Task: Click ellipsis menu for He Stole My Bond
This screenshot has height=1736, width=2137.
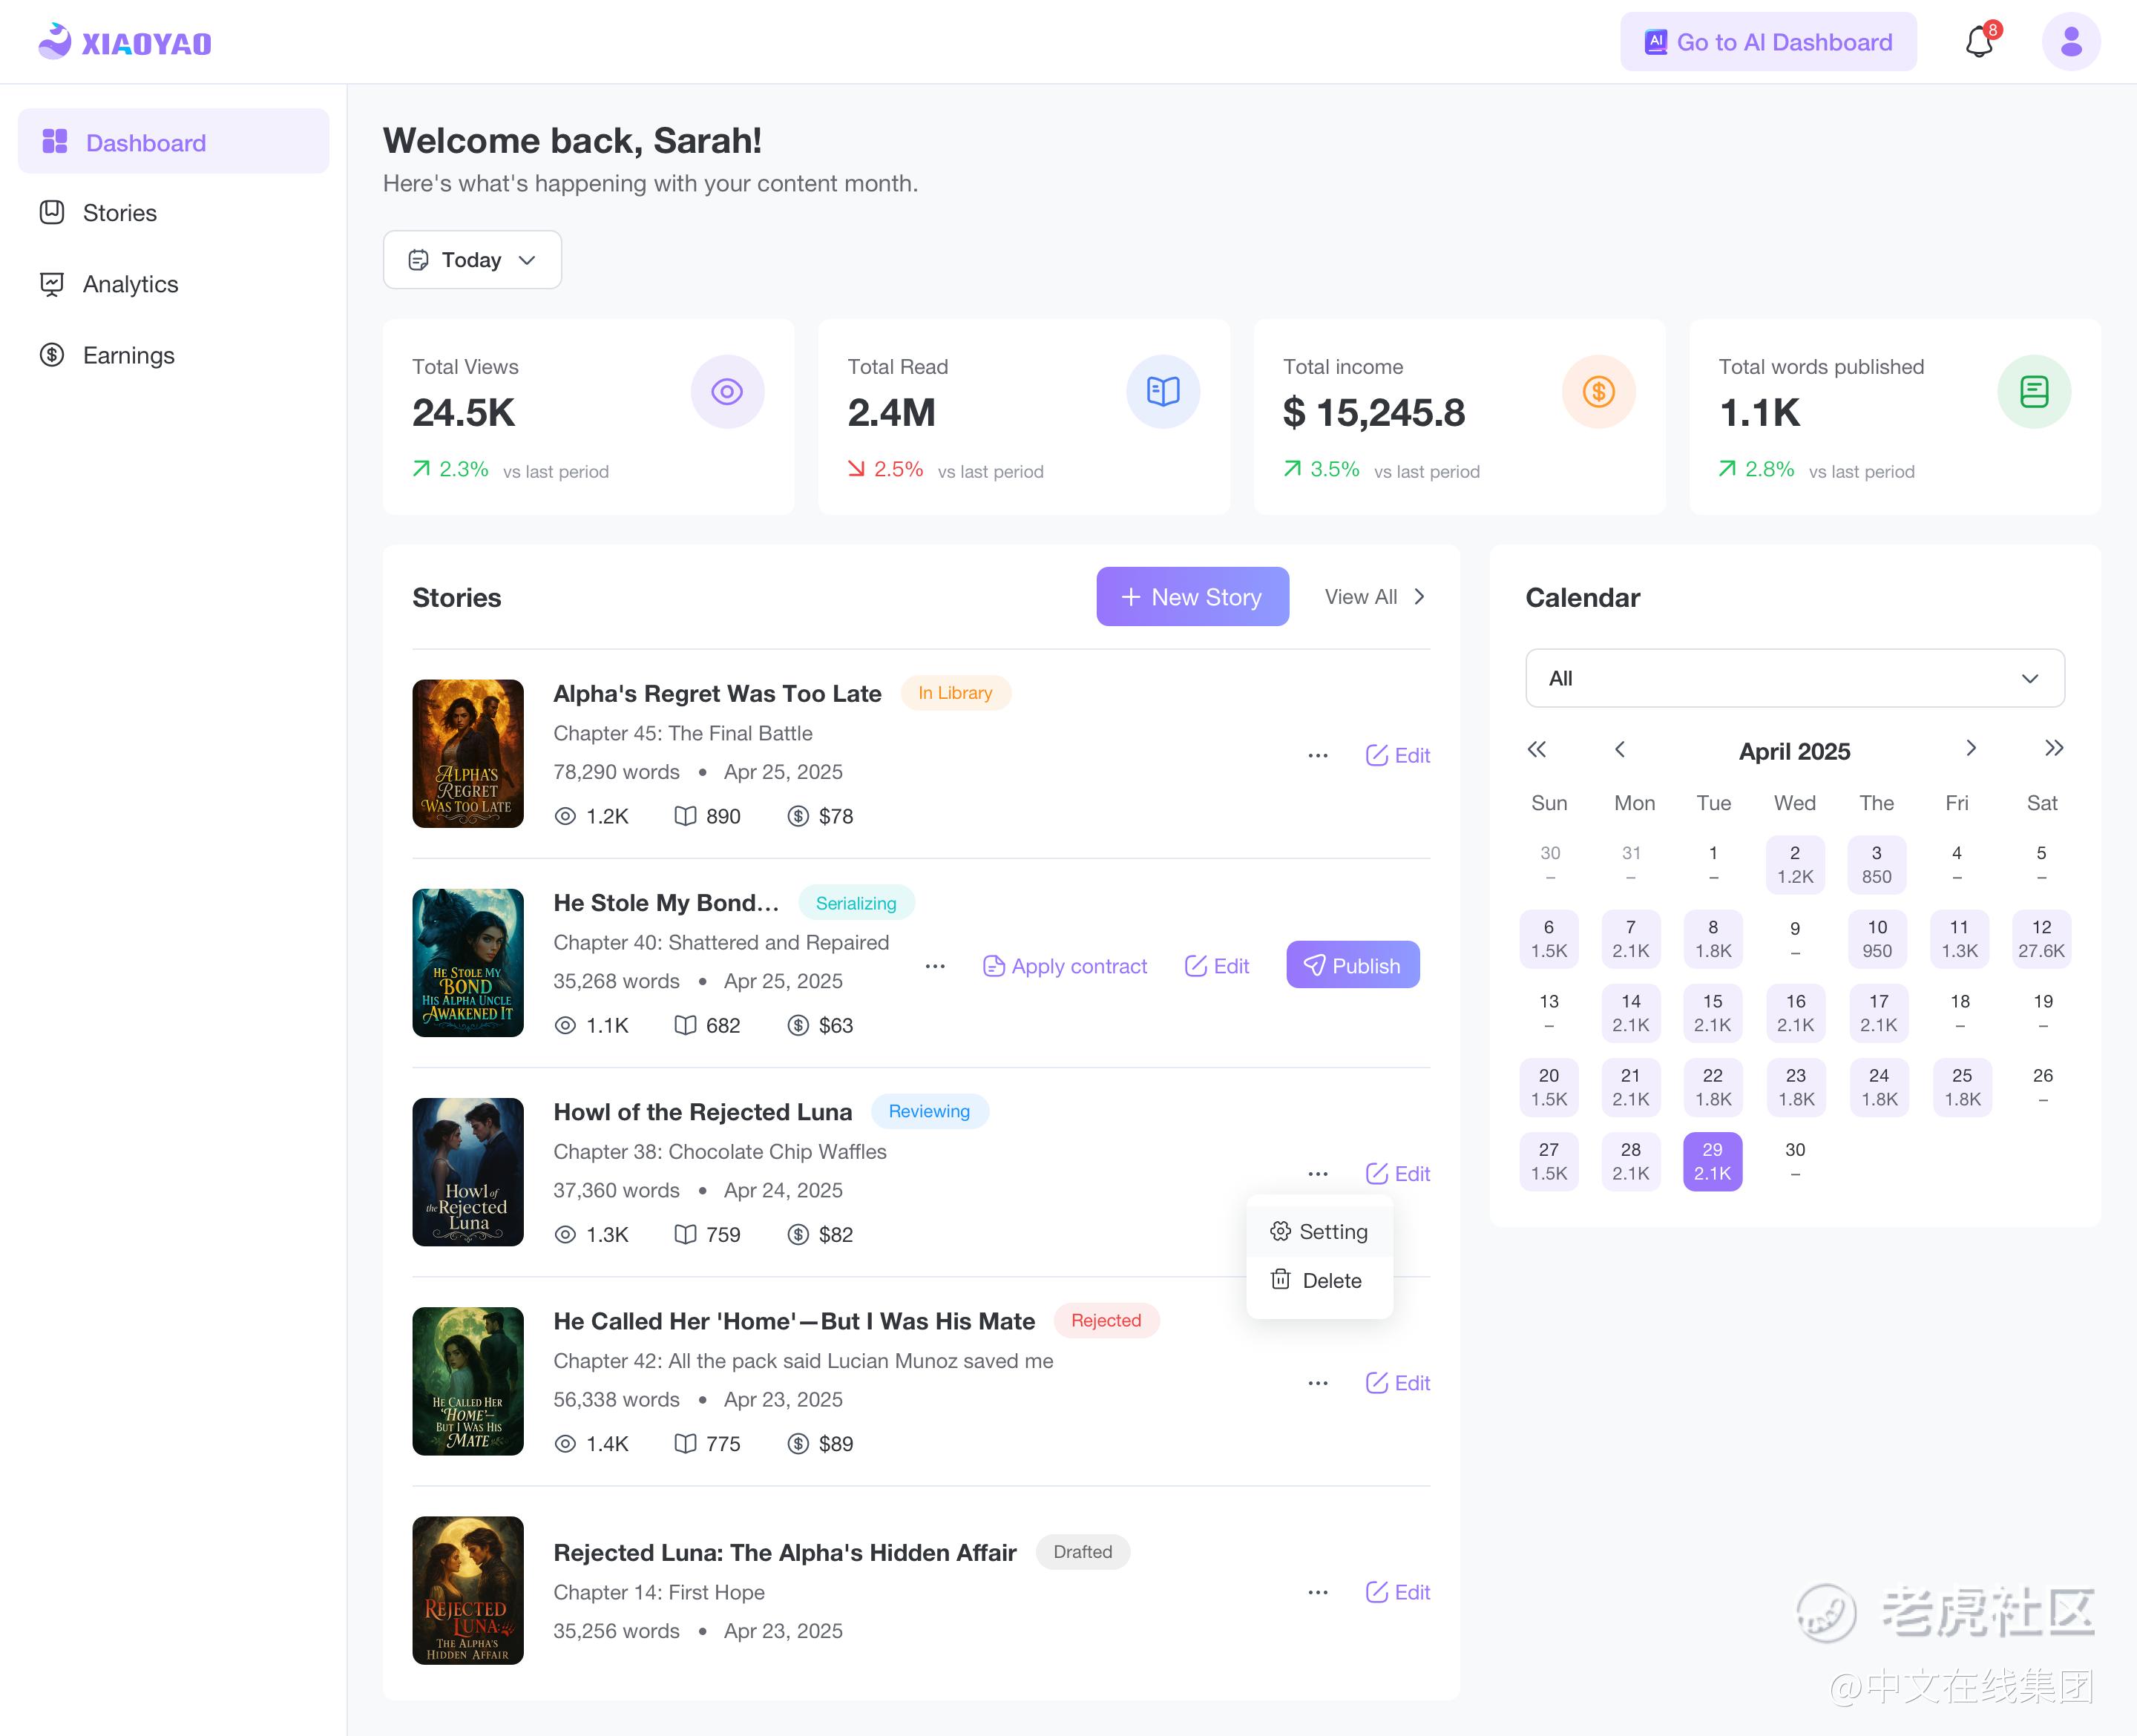Action: tap(935, 966)
